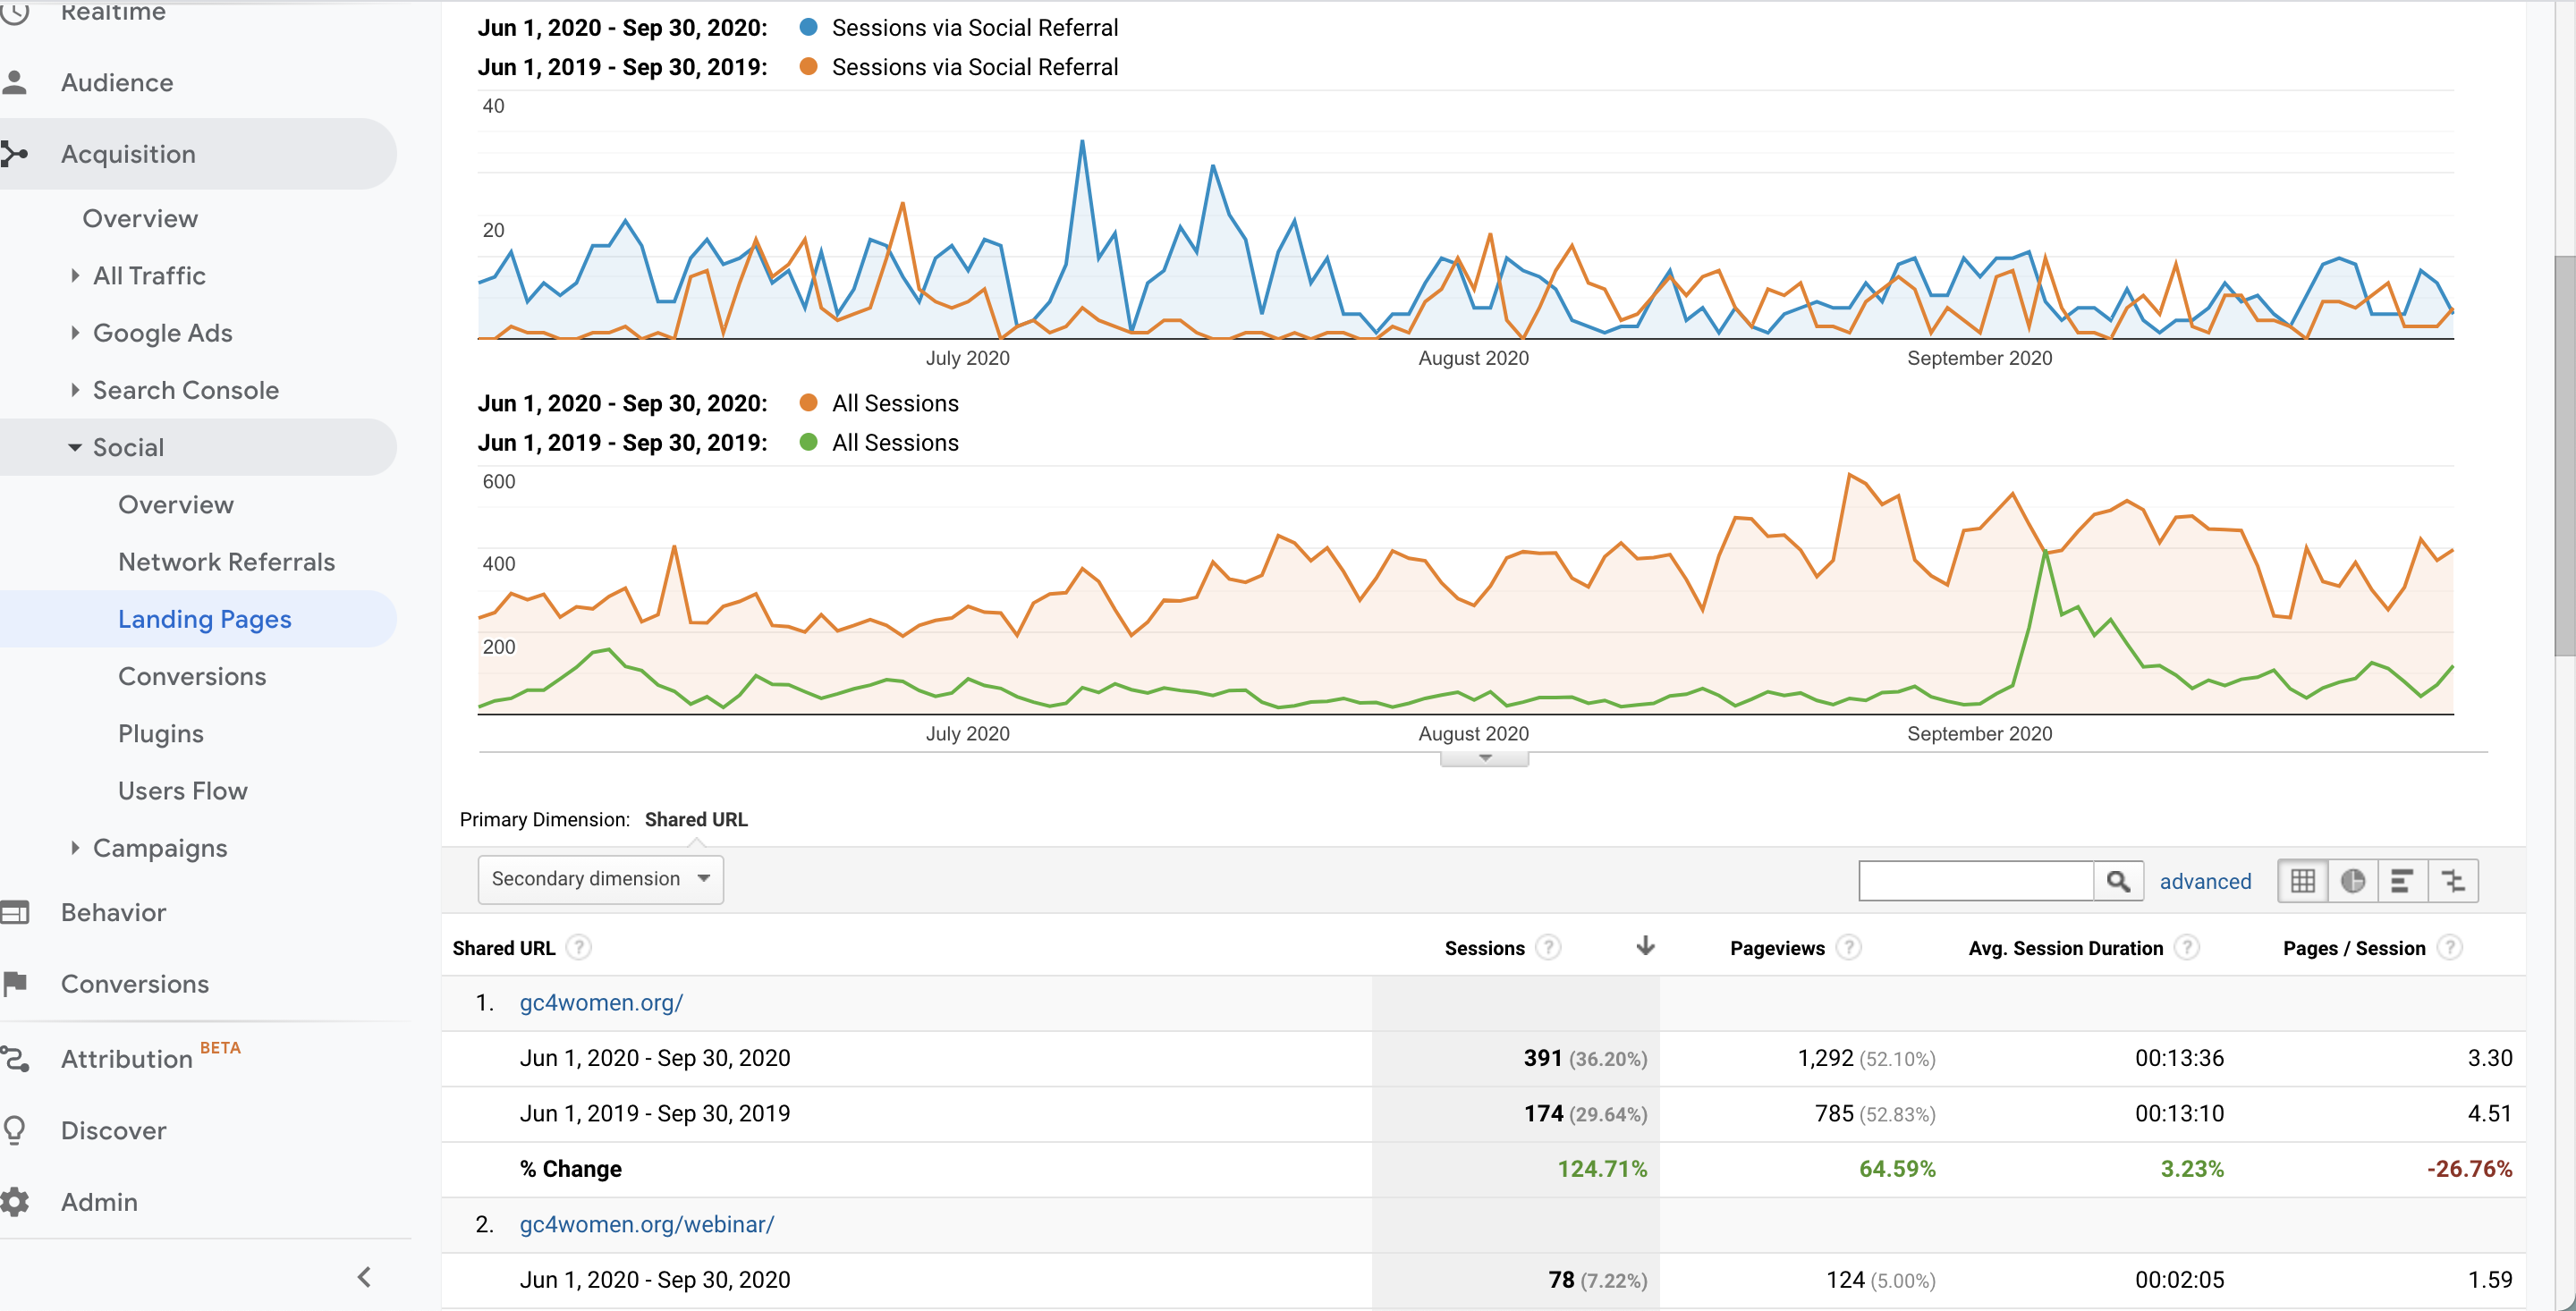Switch to data table view icon
Screen dimensions: 2576x1311
(x=2302, y=881)
